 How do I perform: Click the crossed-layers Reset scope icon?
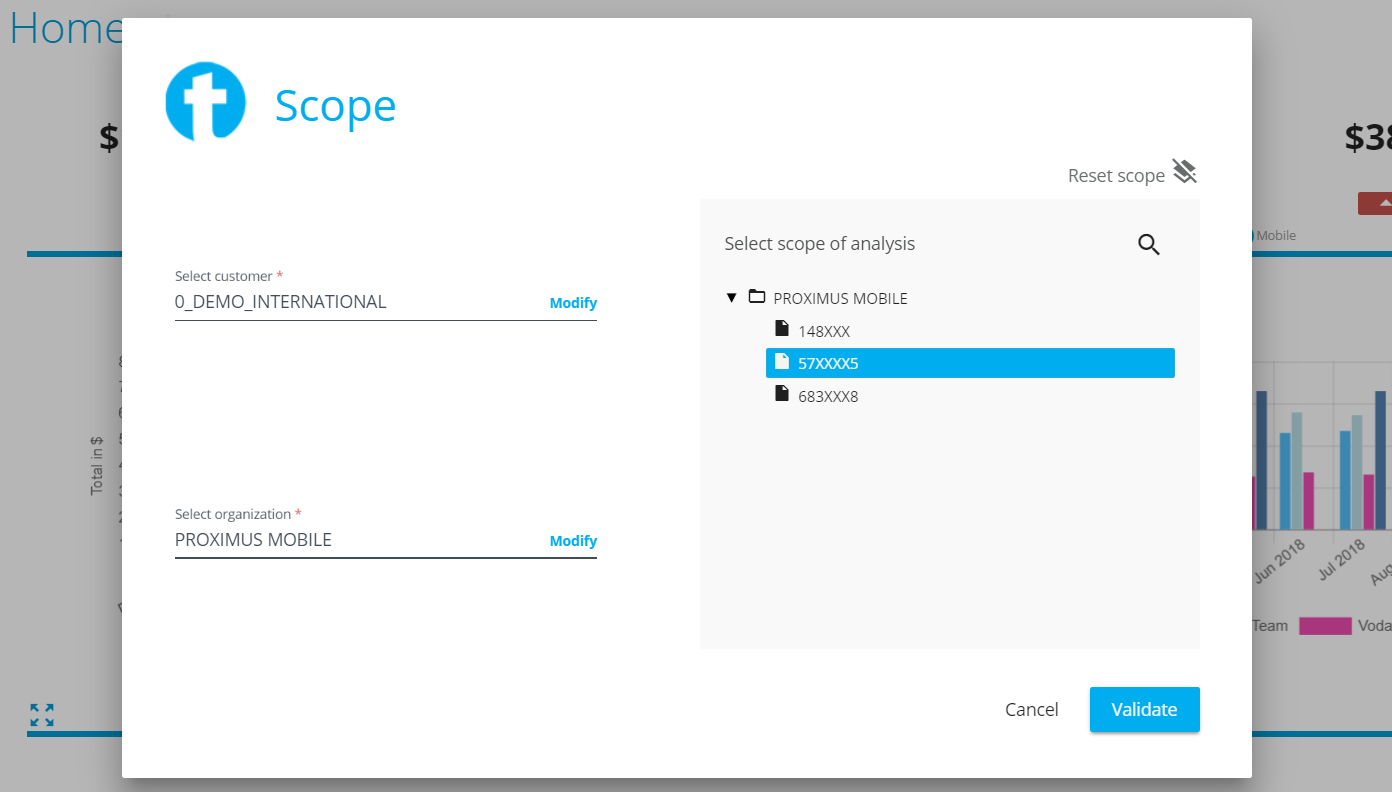1184,172
